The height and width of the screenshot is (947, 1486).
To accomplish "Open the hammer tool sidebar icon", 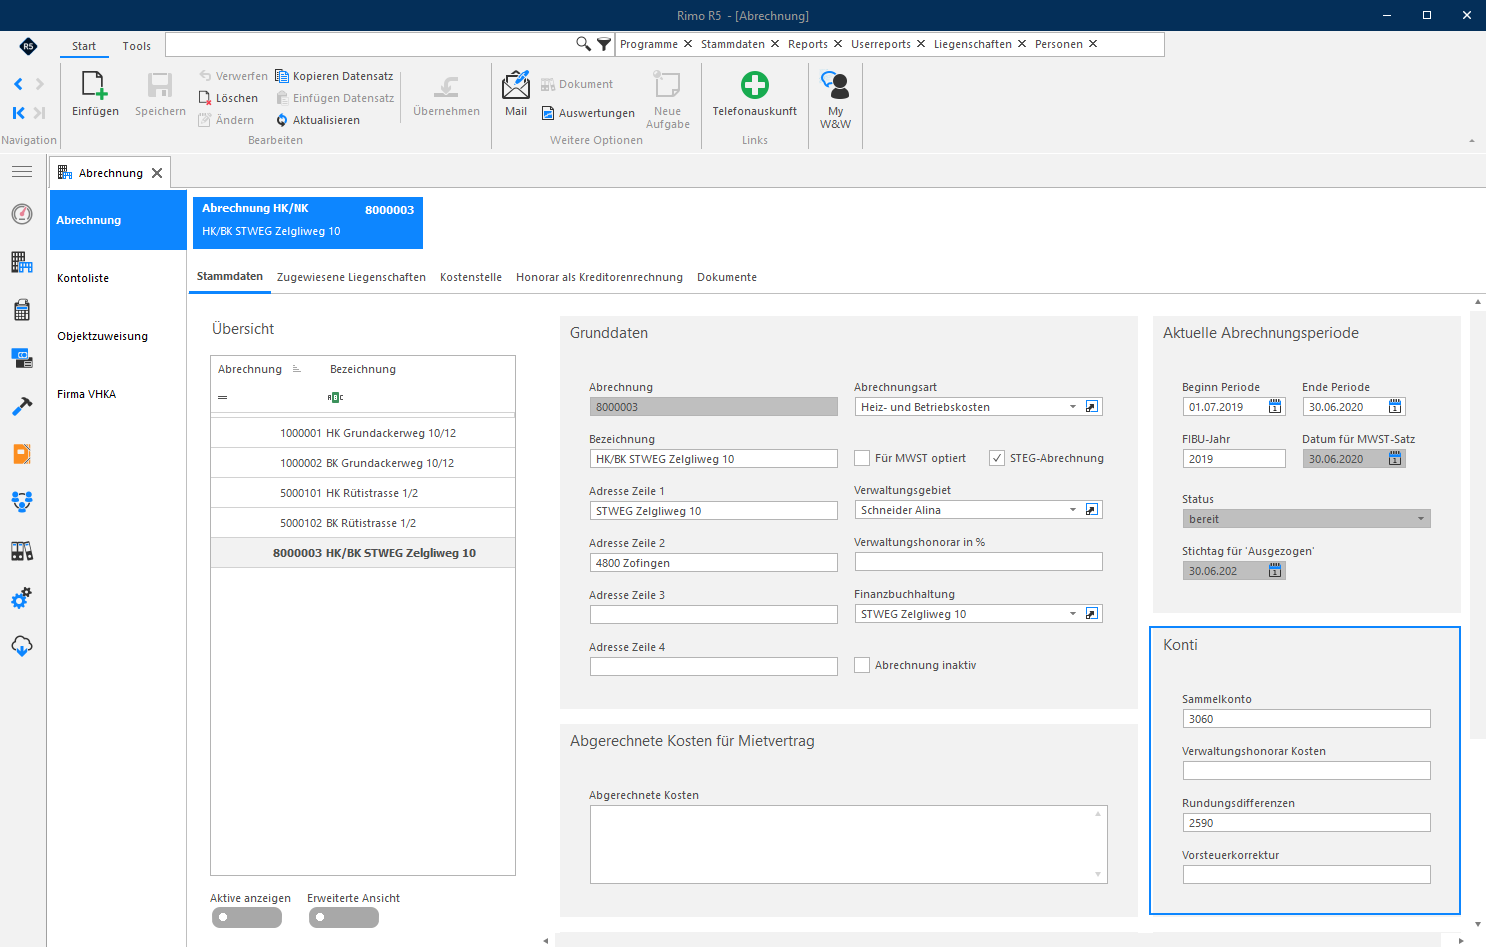I will pos(22,406).
